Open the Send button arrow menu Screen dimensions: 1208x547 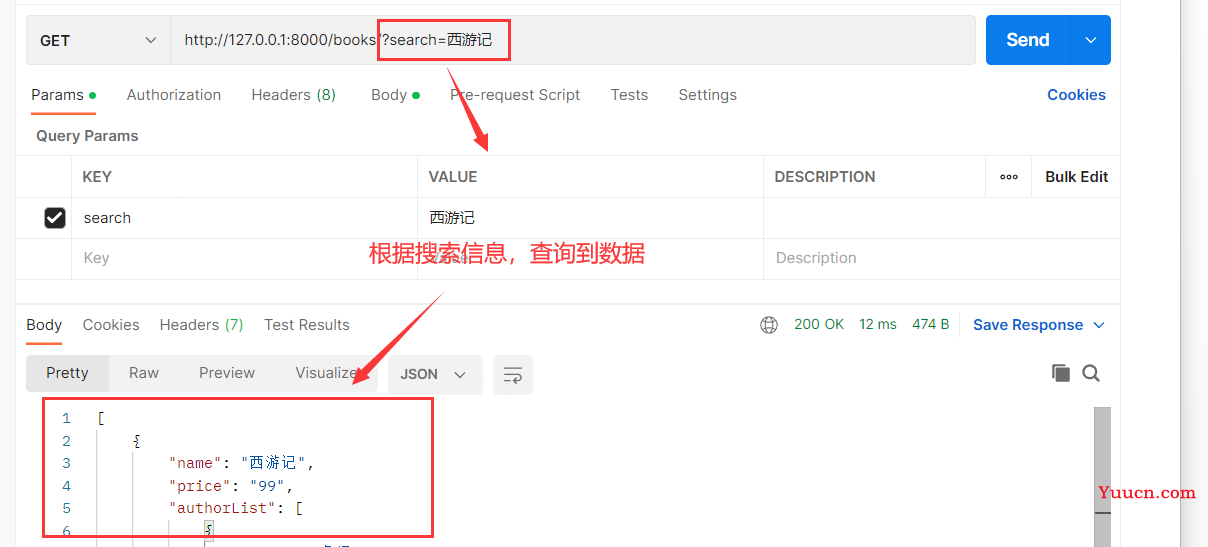pos(1090,40)
